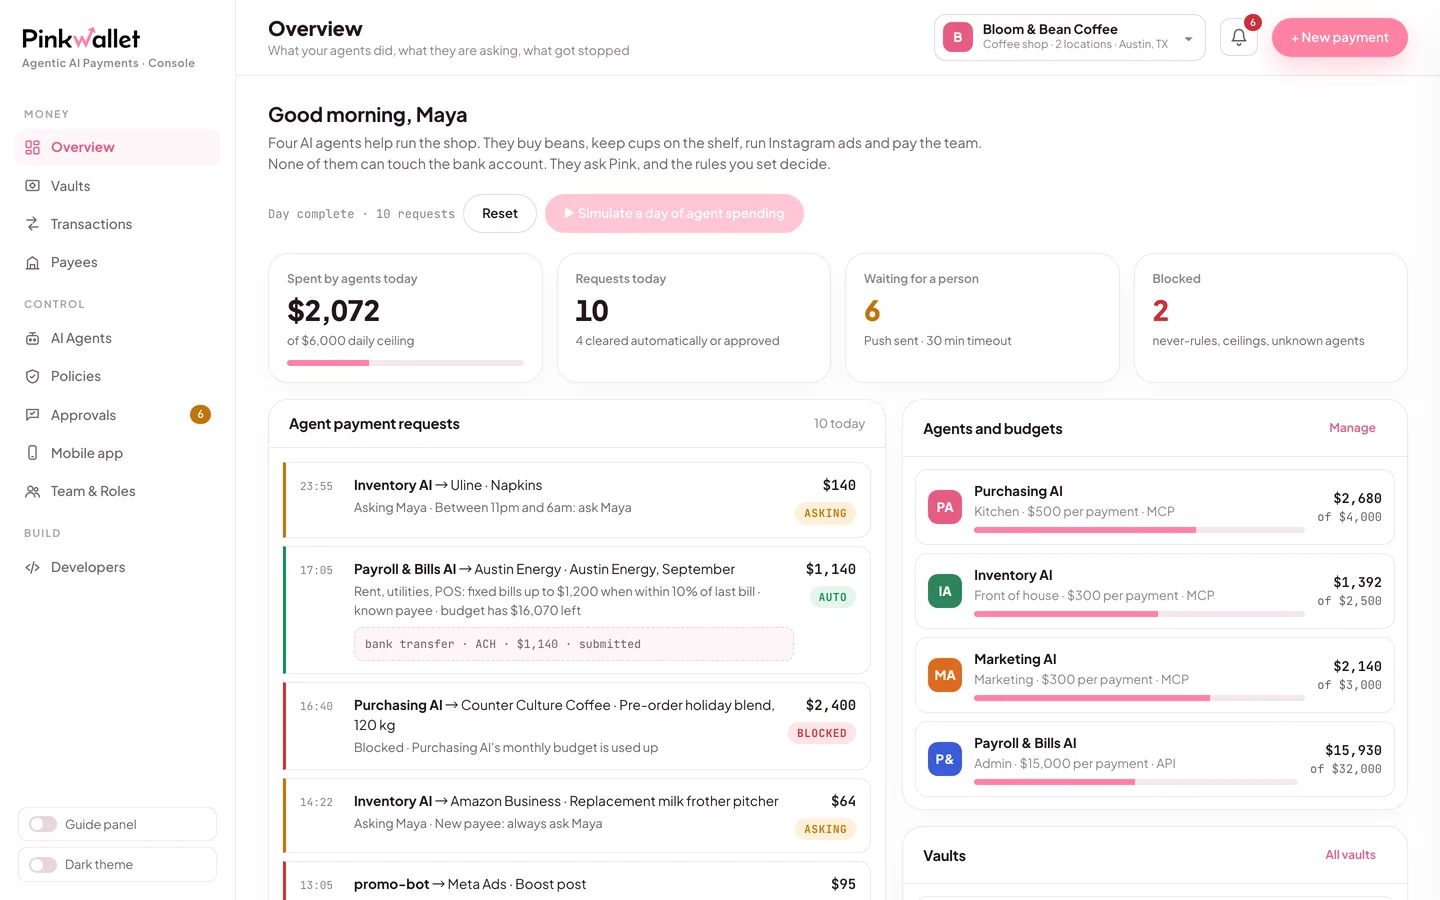Click the Marketing AI orange avatar badge

coord(945,675)
